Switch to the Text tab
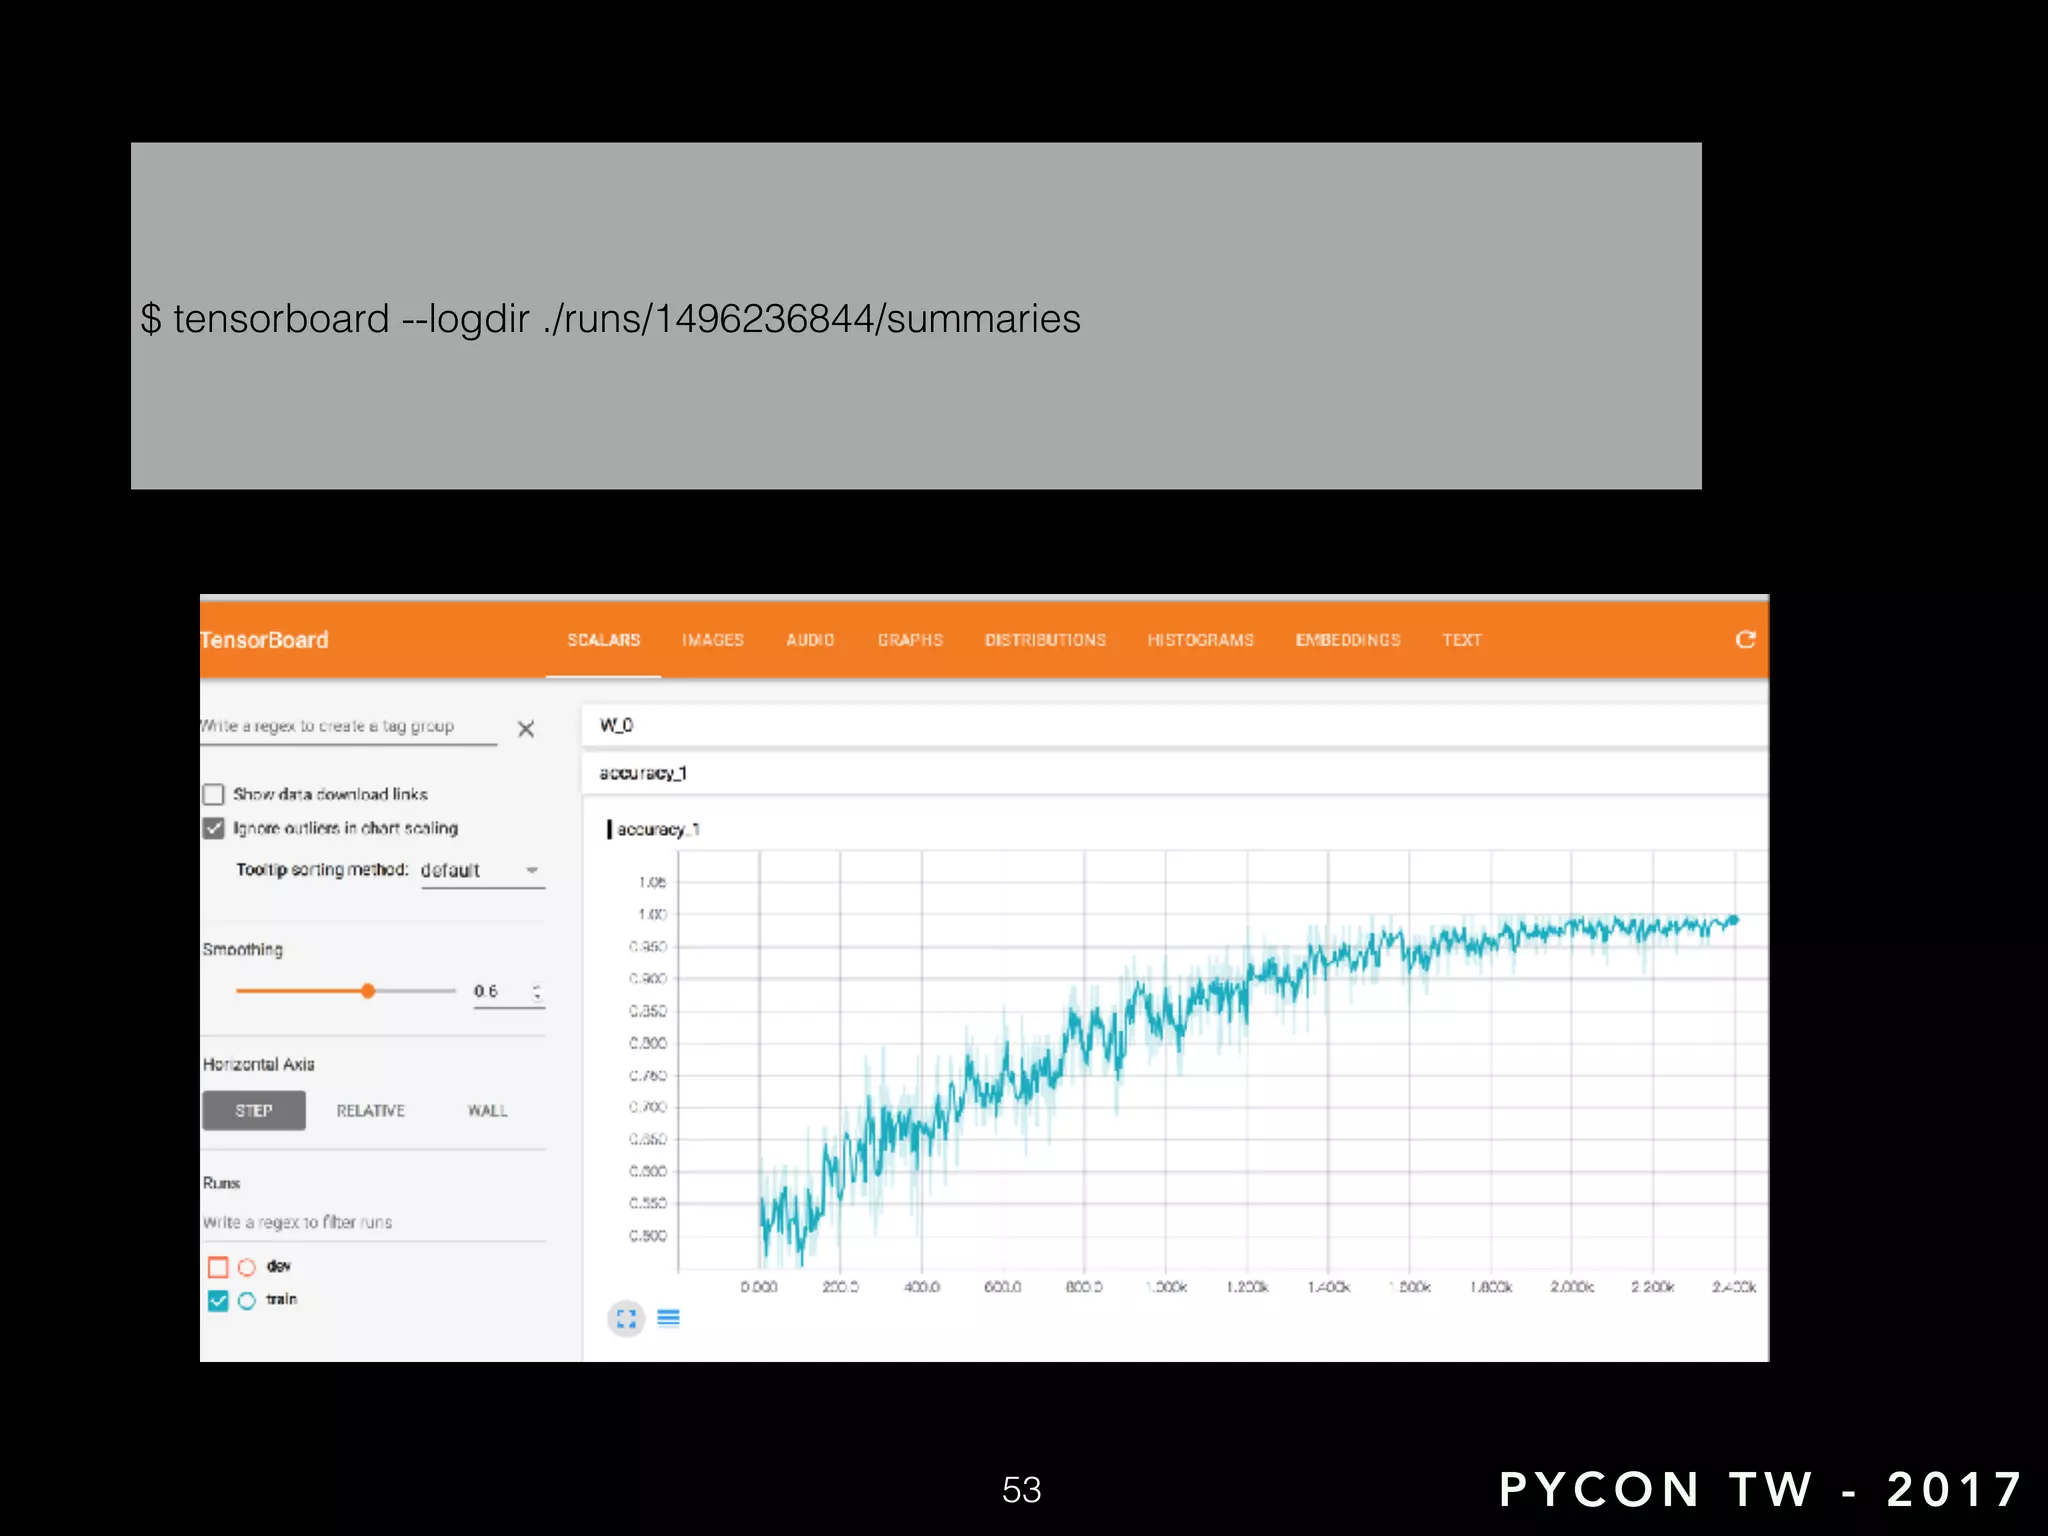Image resolution: width=2048 pixels, height=1536 pixels. click(x=1462, y=640)
